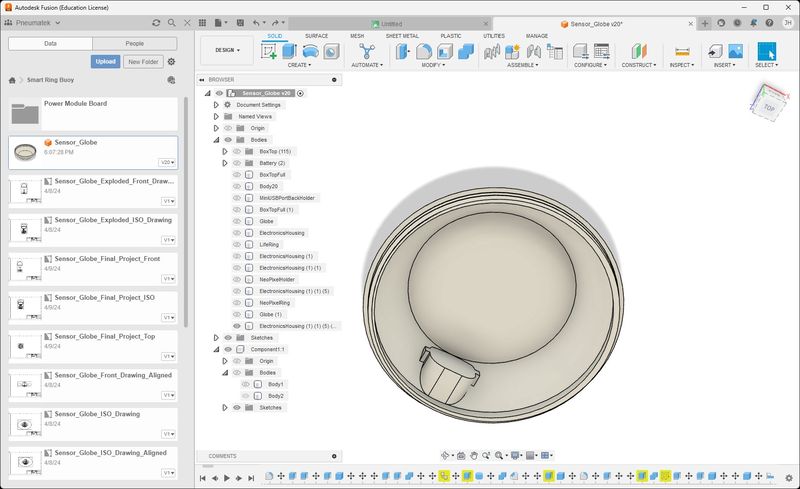Expand the Sketches folder under Sensor_Globe
The width and height of the screenshot is (800, 489).
(215, 338)
